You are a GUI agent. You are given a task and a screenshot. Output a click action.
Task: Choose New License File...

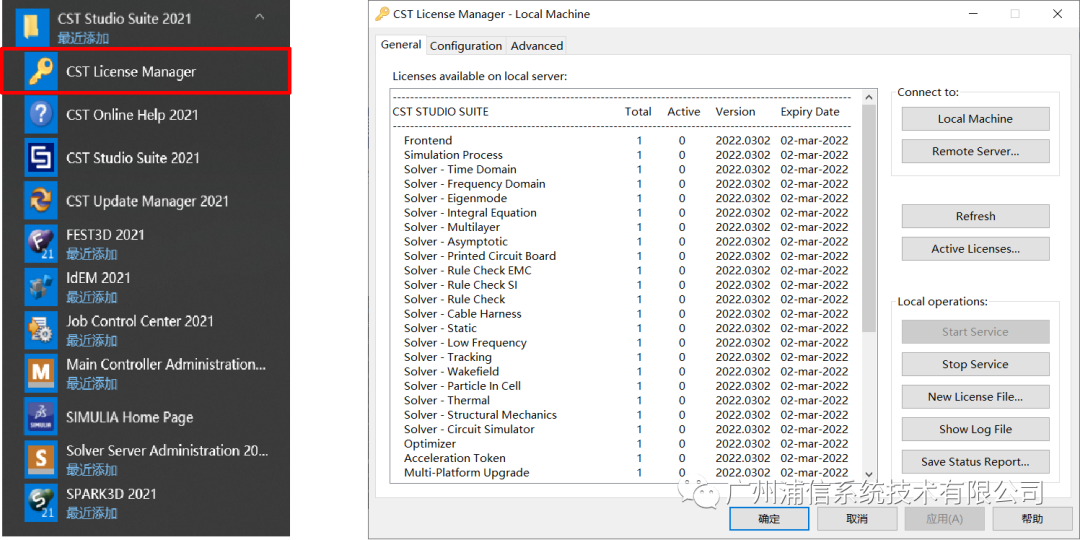pos(975,397)
